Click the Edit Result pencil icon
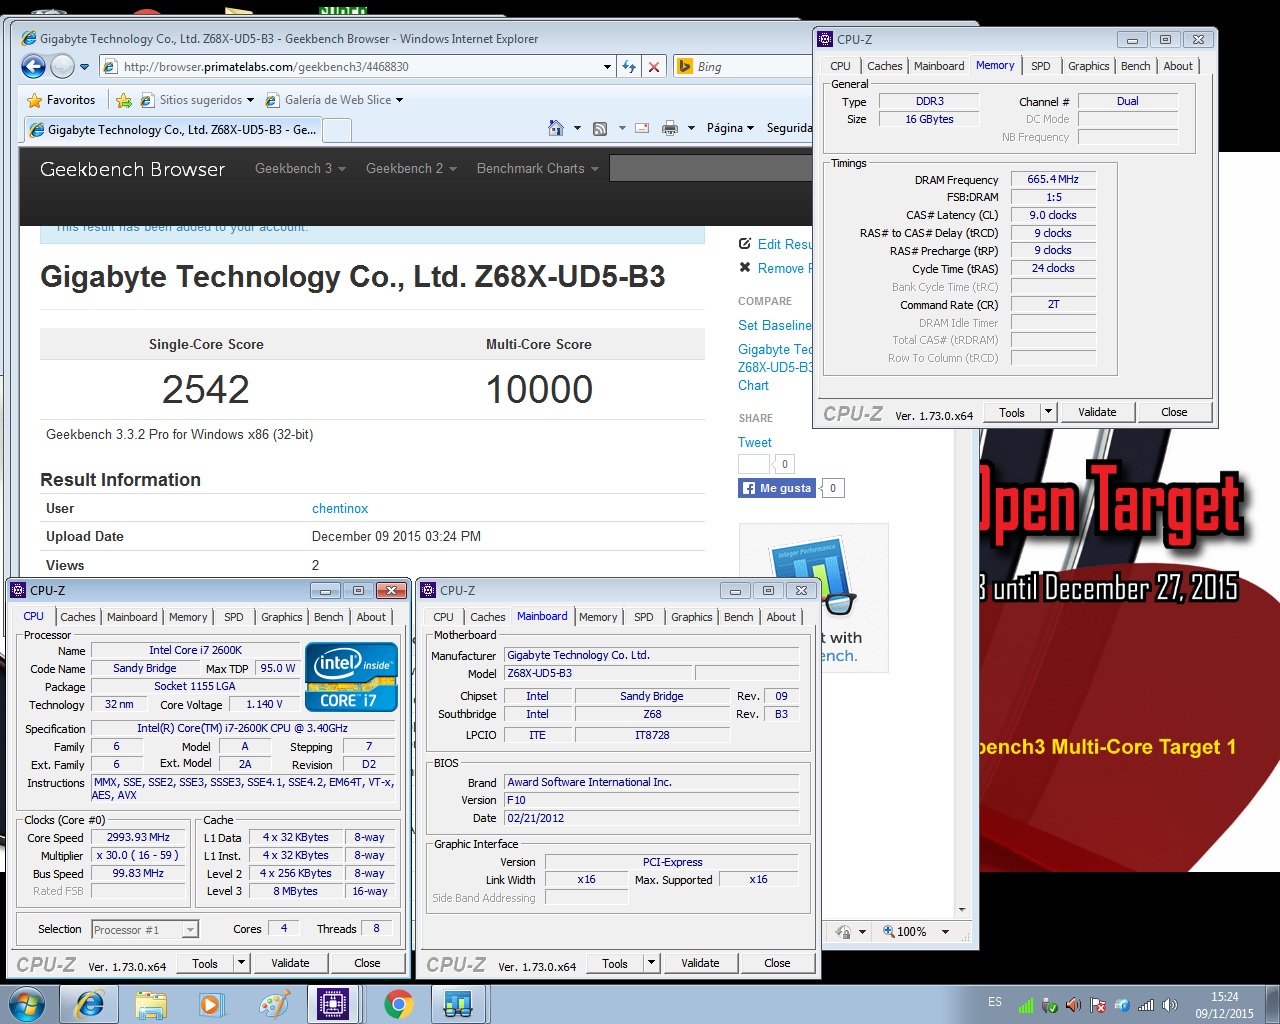 point(745,244)
